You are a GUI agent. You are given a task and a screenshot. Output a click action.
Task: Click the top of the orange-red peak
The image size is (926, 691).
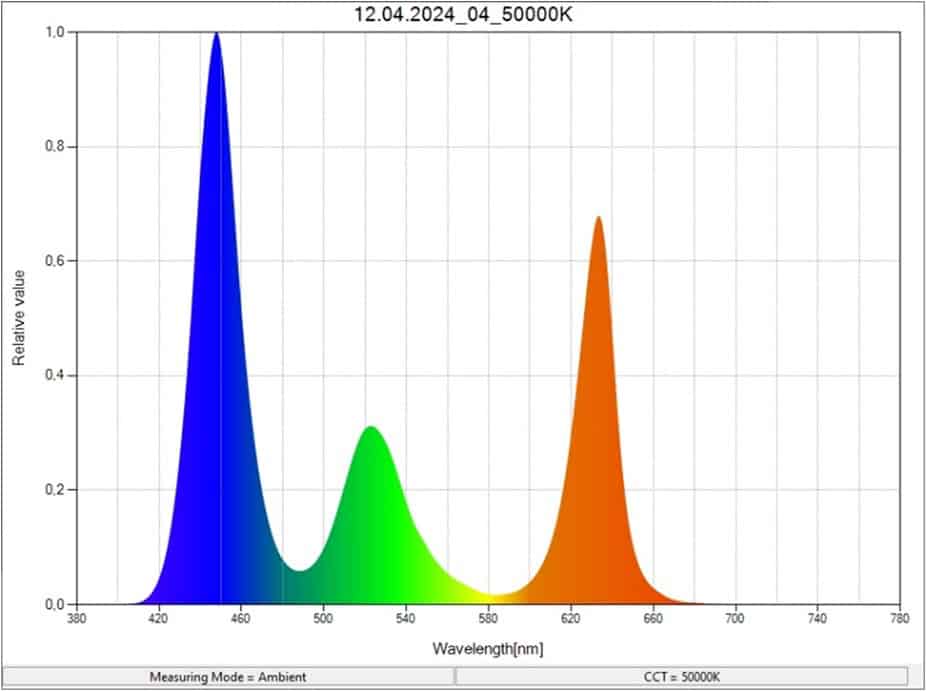coord(598,220)
